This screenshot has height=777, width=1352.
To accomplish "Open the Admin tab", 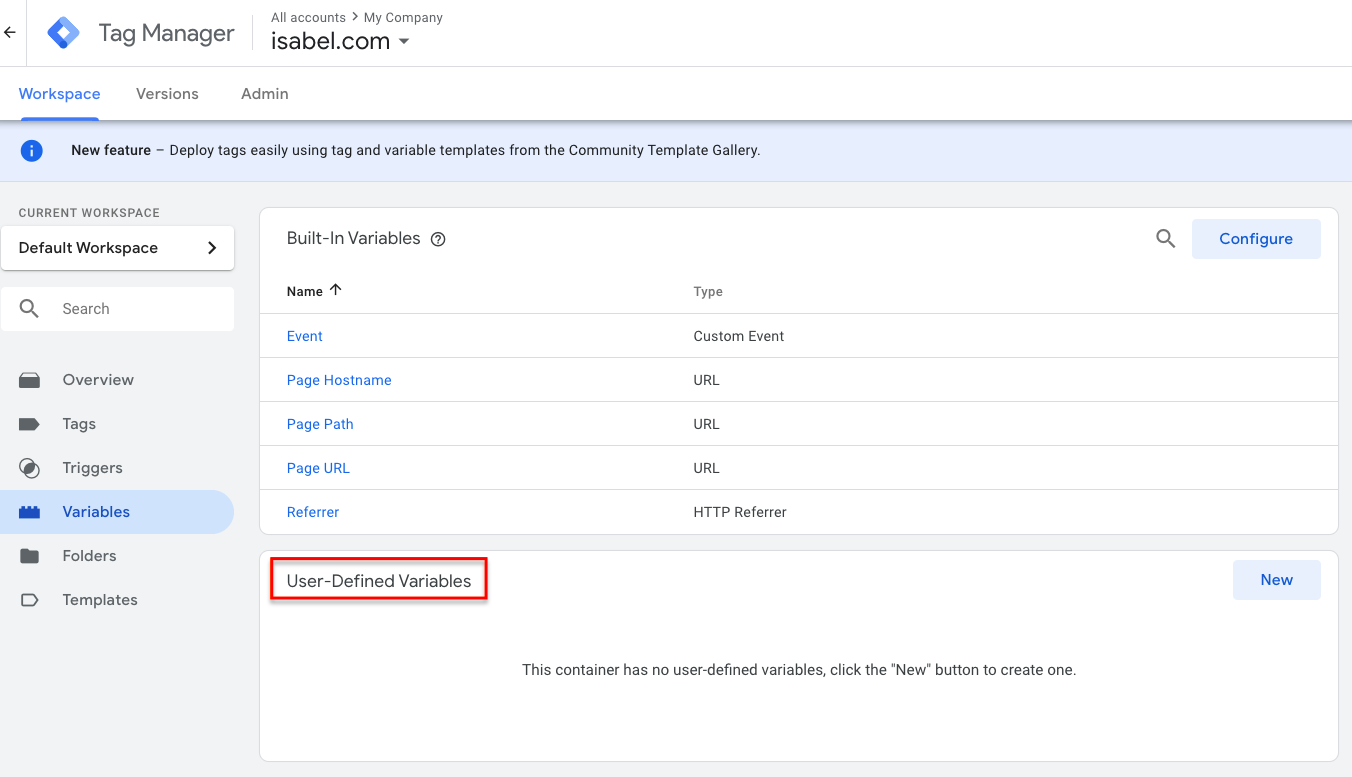I will (x=265, y=94).
